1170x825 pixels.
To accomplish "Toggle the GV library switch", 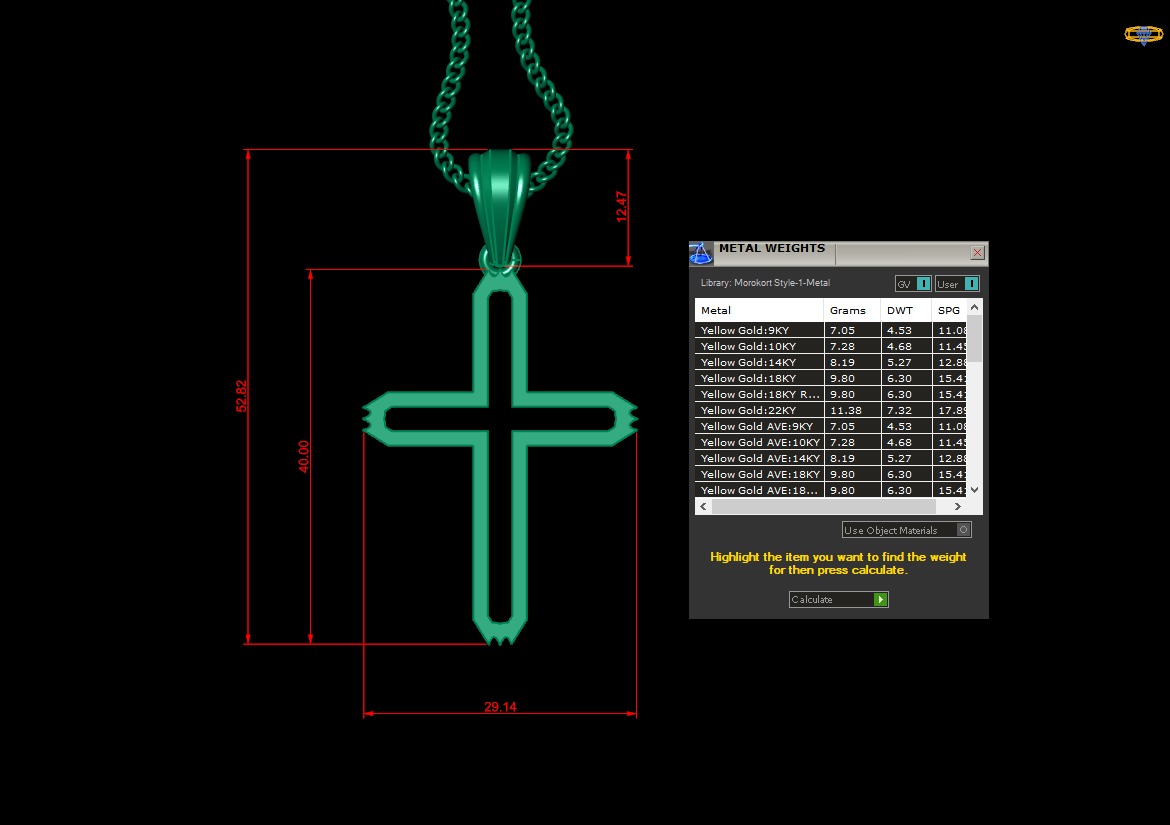I will coord(913,283).
